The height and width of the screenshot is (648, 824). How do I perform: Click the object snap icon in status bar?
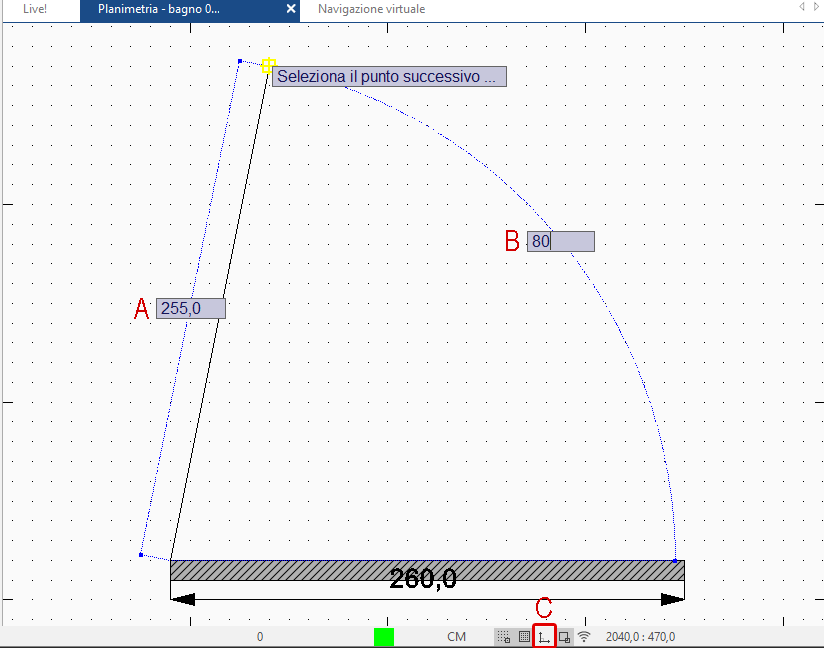564,637
